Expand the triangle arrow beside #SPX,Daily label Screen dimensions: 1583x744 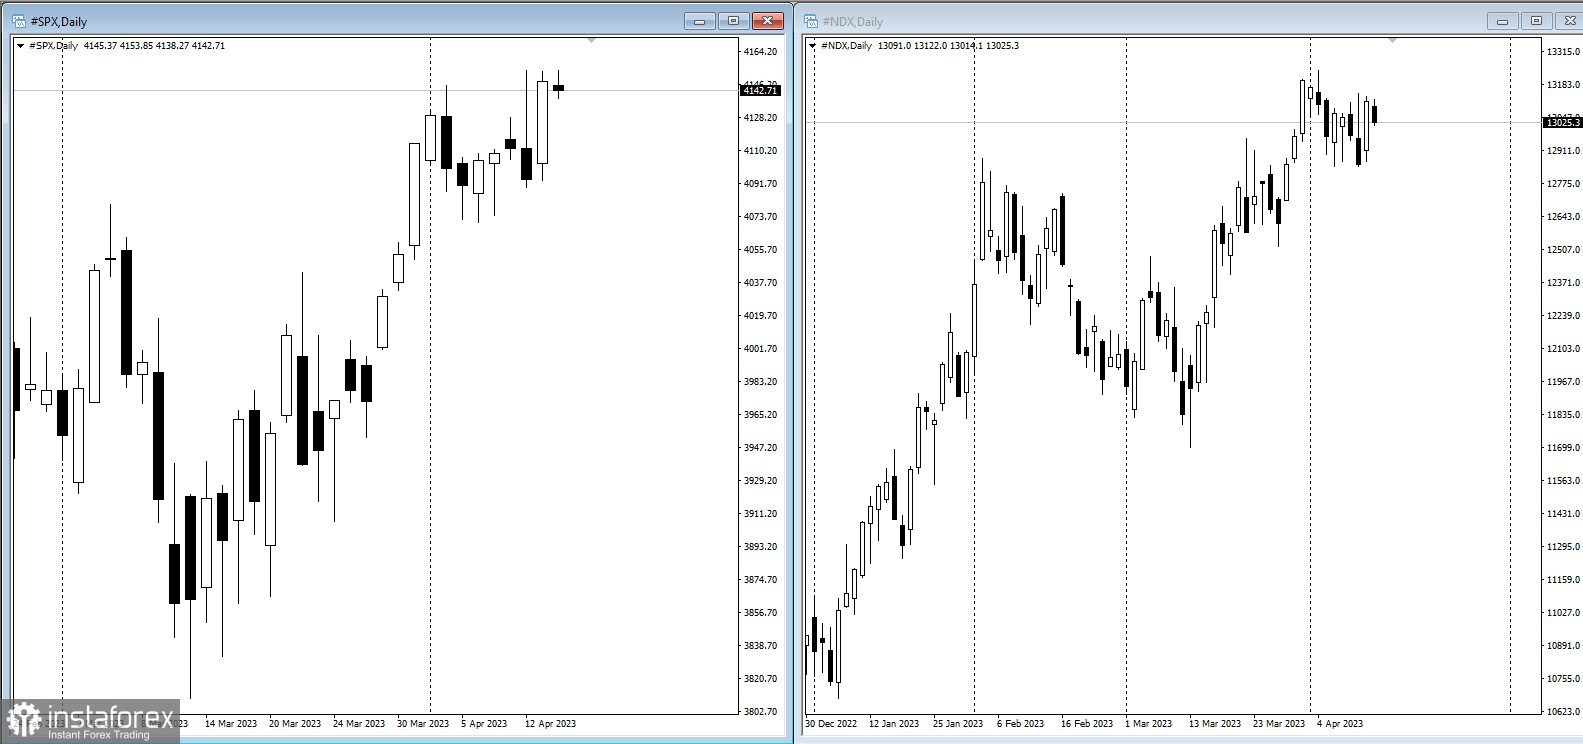point(20,46)
